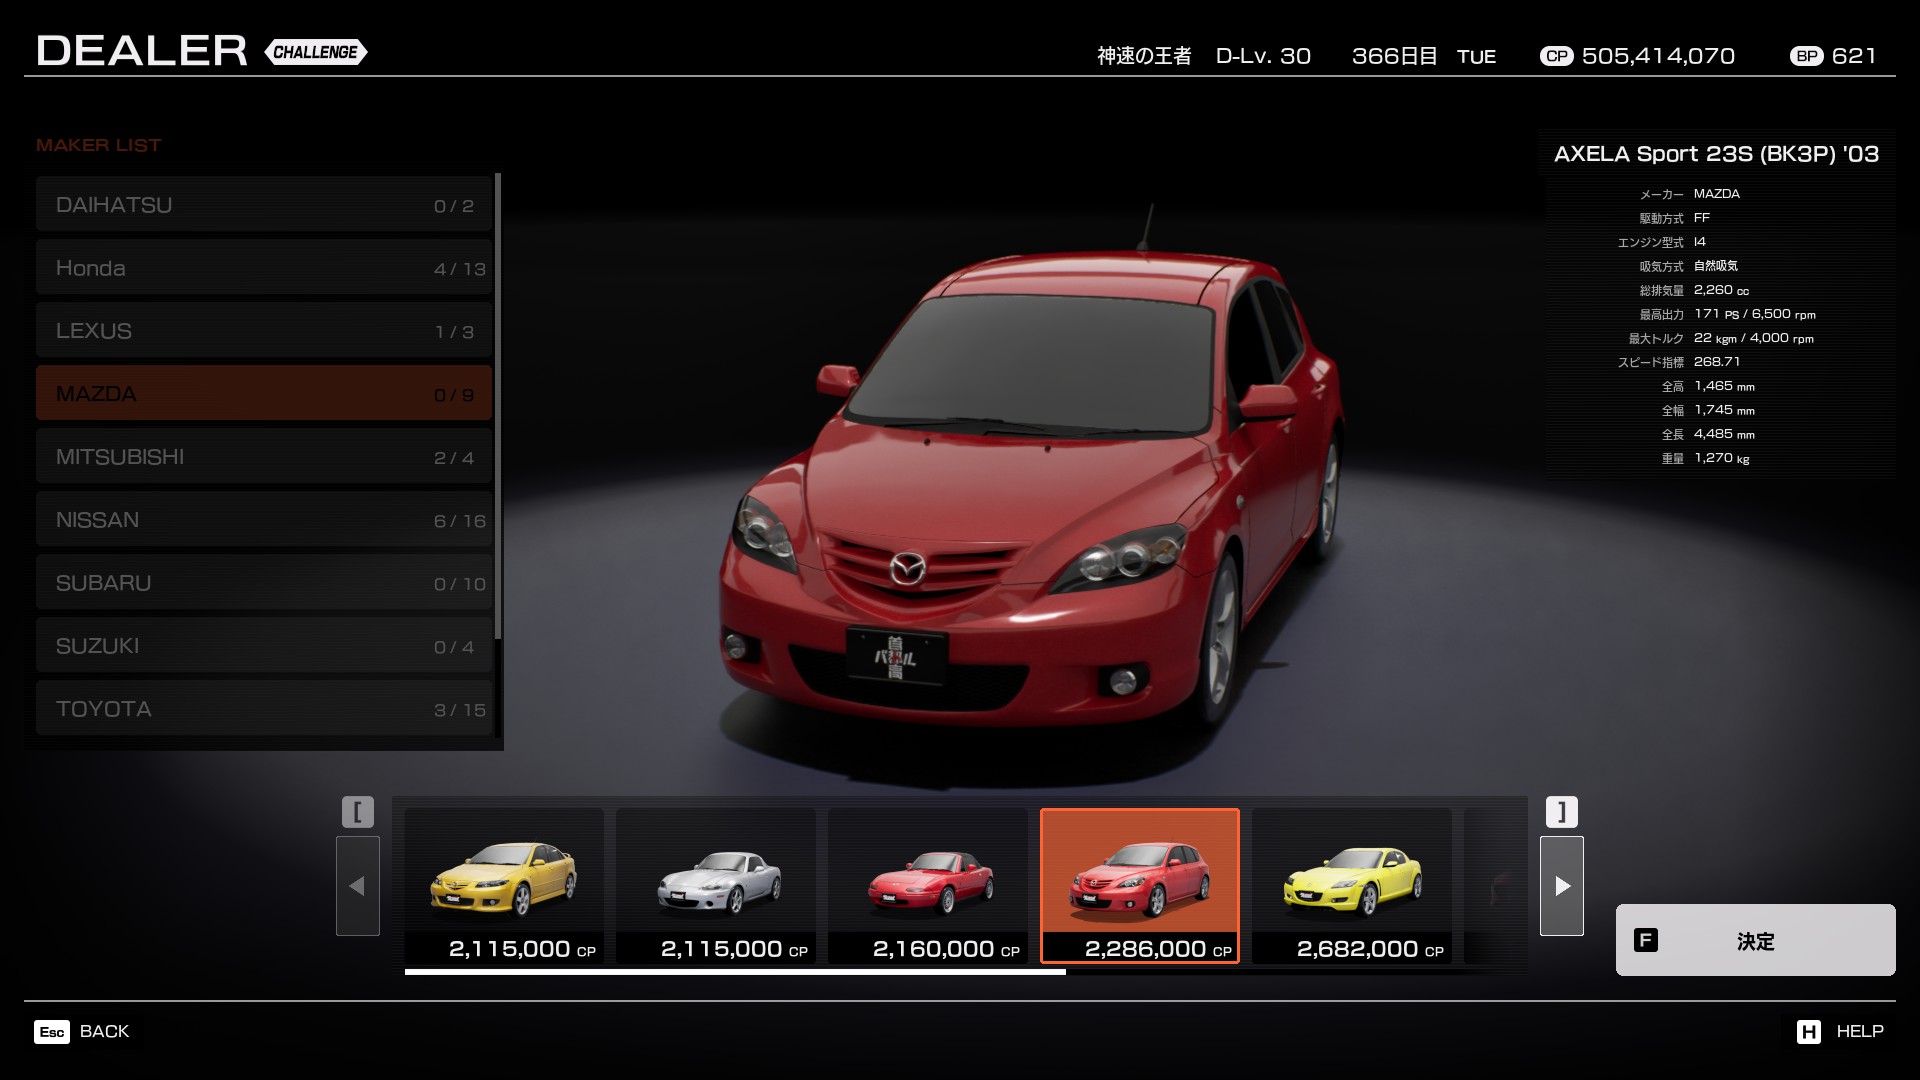Image resolution: width=1920 pixels, height=1080 pixels.
Task: Click the CP credits icon
Action: click(x=1556, y=57)
